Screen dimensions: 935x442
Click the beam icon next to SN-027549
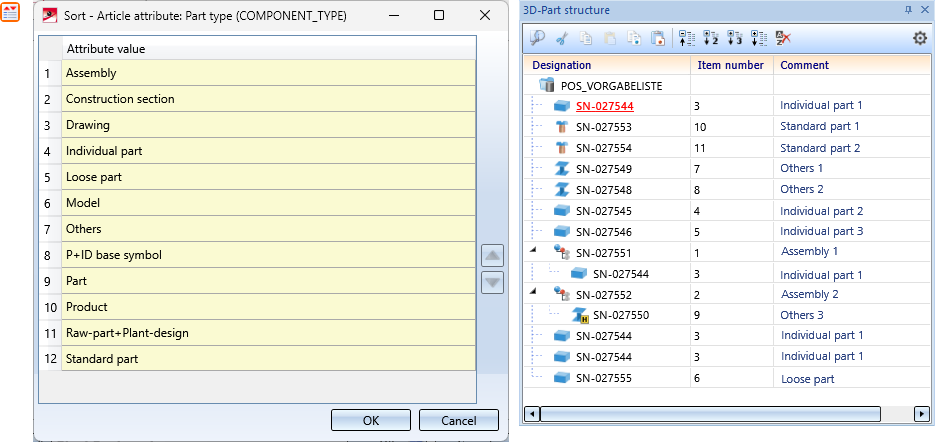562,169
